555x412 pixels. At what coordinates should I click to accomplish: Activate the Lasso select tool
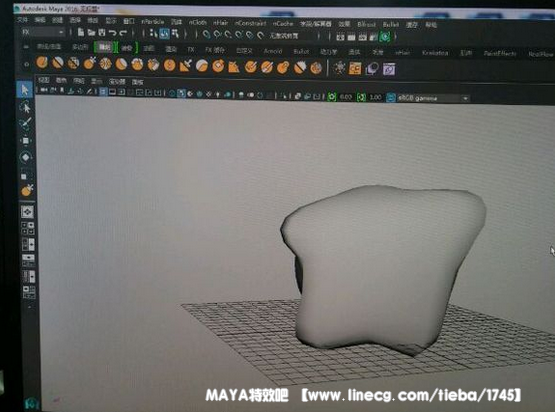[25, 107]
